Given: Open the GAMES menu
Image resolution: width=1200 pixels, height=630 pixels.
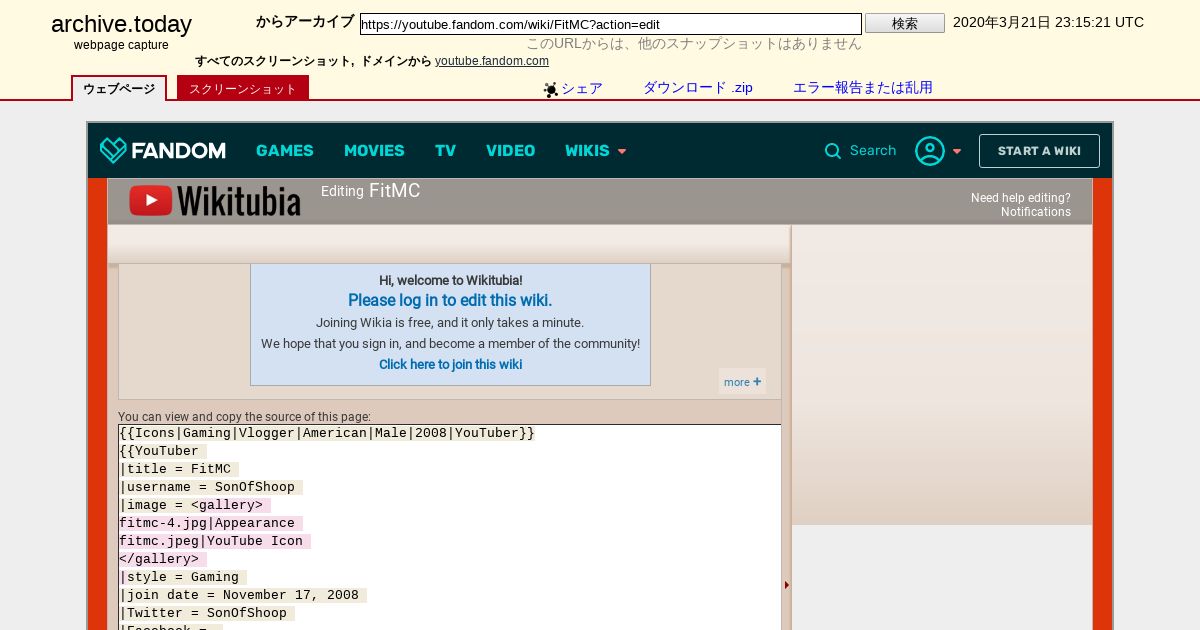Looking at the screenshot, I should [x=285, y=151].
